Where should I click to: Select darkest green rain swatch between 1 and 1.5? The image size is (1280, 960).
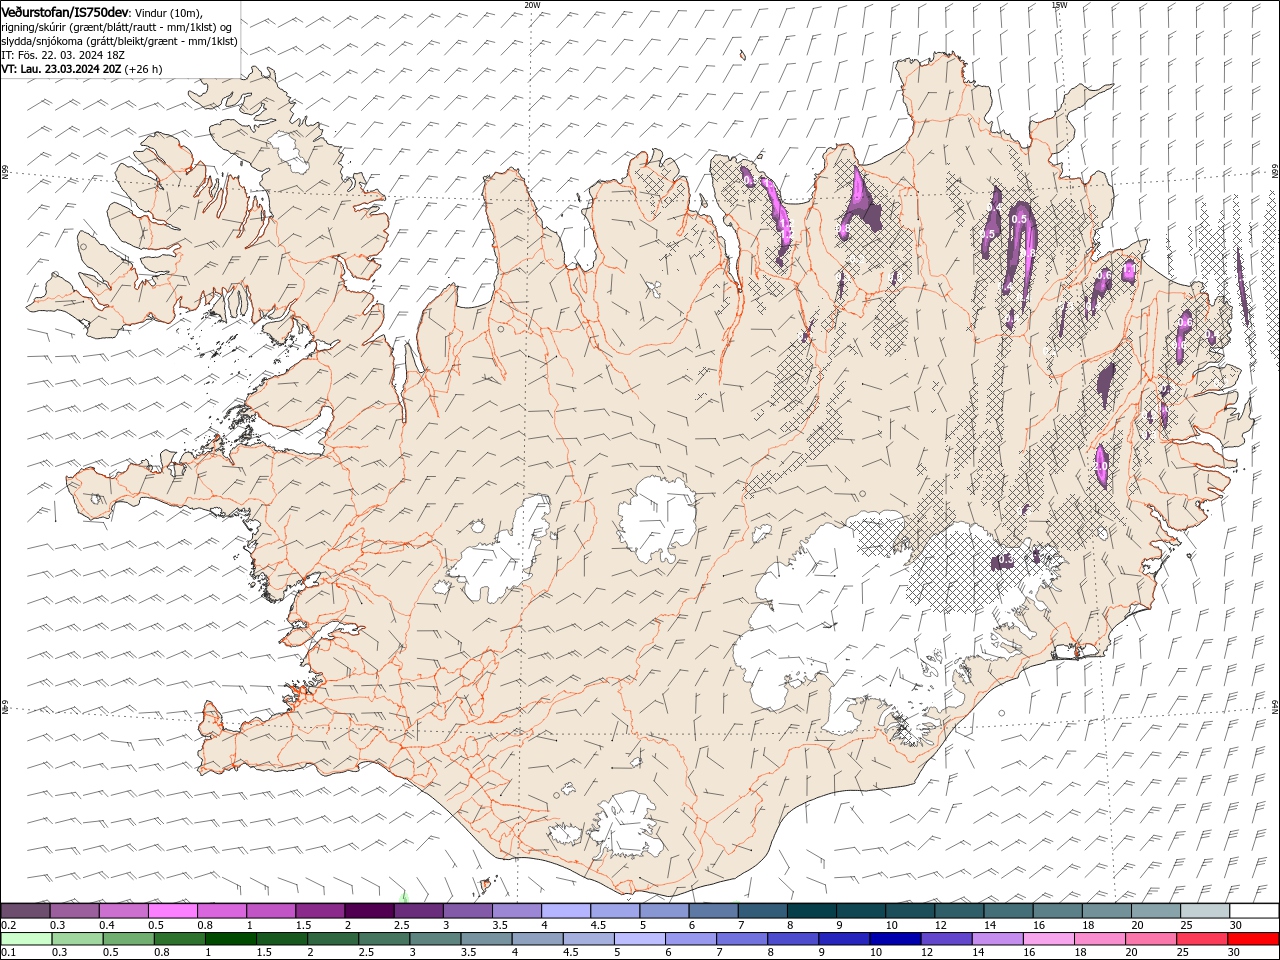point(230,939)
